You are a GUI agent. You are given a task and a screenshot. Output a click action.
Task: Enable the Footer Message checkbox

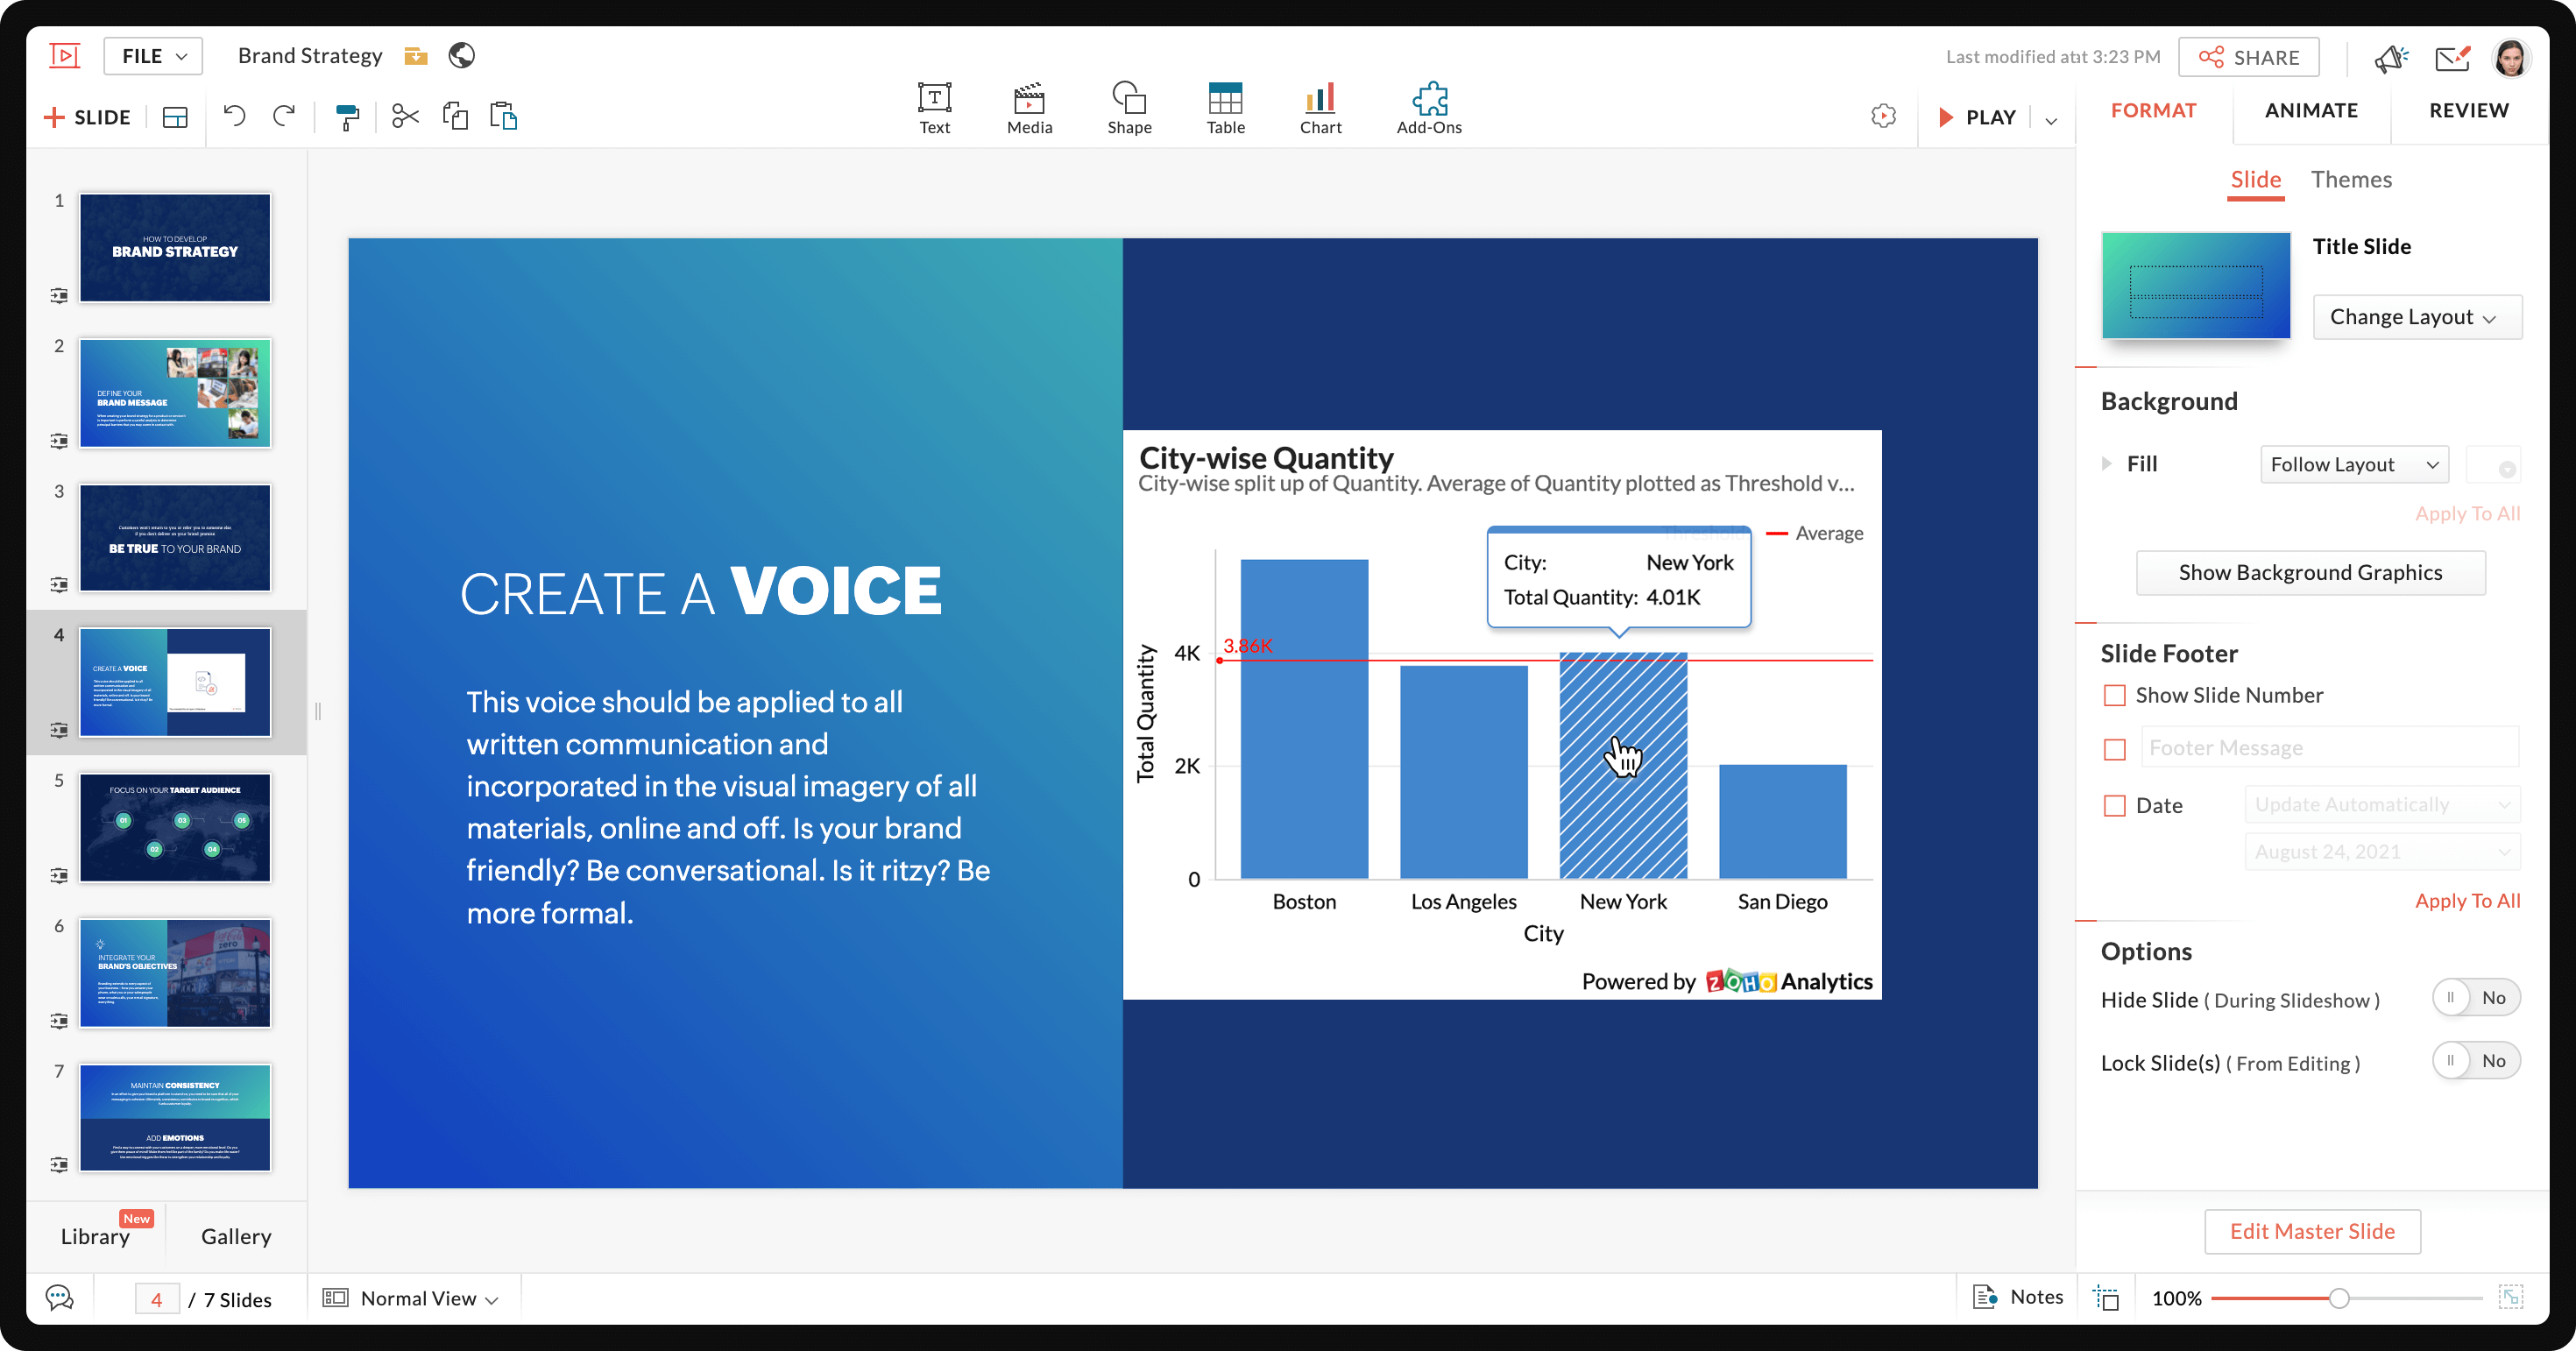(2112, 748)
